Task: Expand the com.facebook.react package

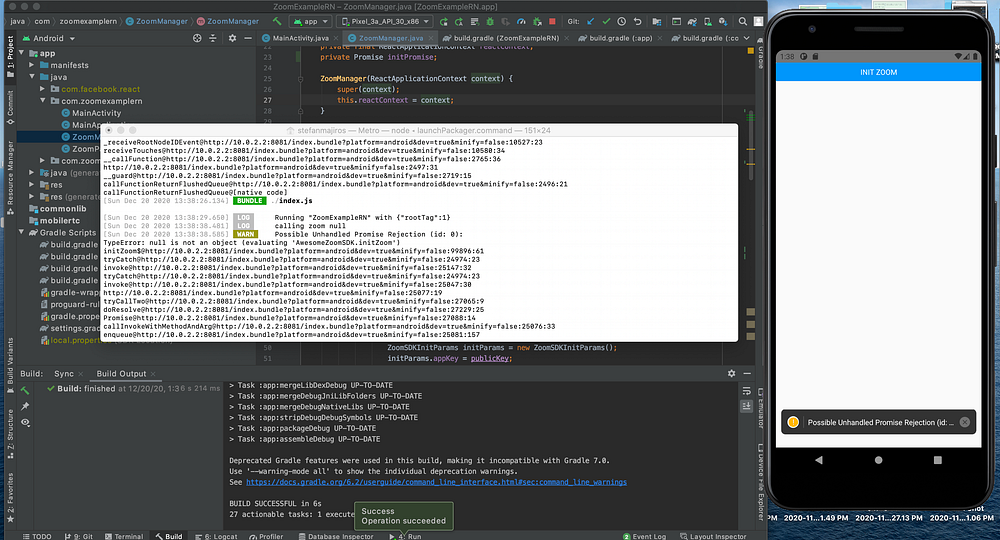Action: coord(42,89)
